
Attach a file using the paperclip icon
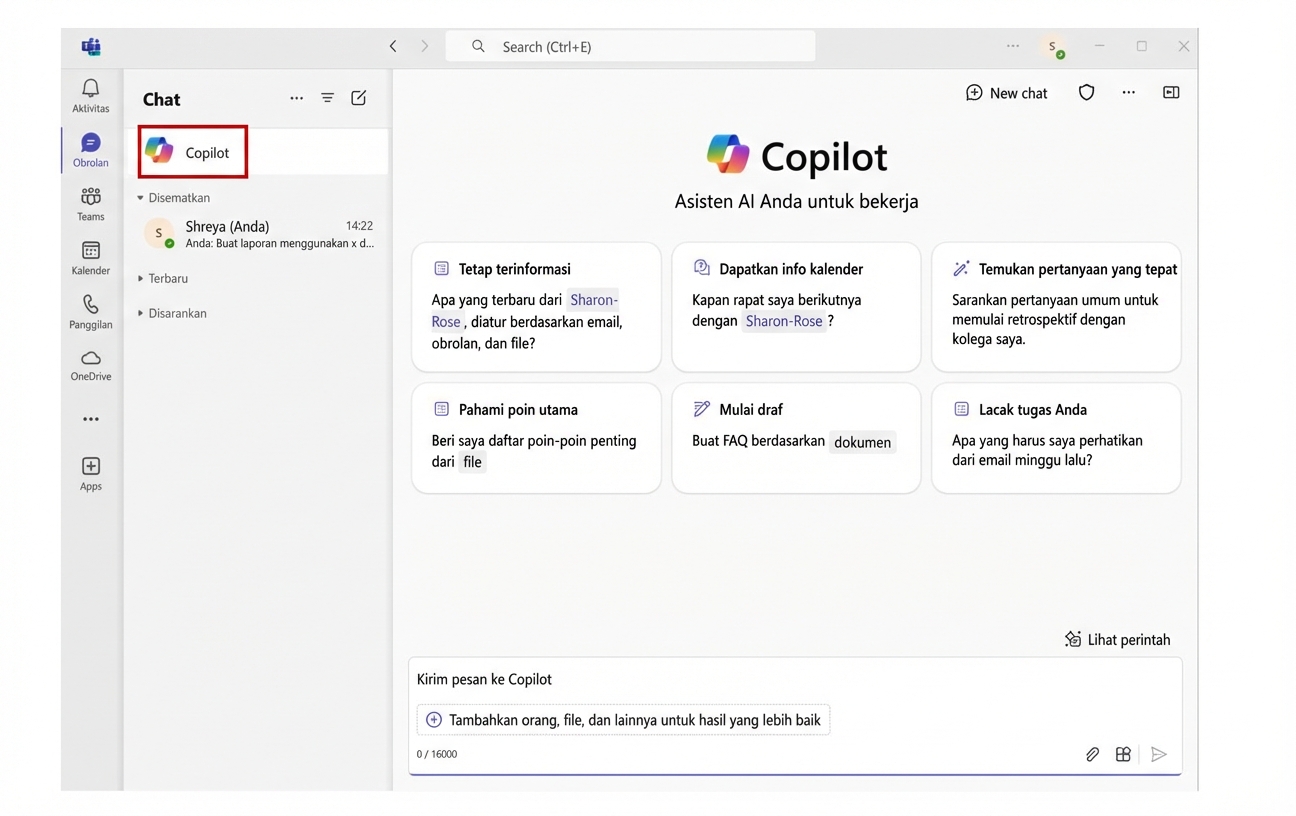(x=1092, y=754)
